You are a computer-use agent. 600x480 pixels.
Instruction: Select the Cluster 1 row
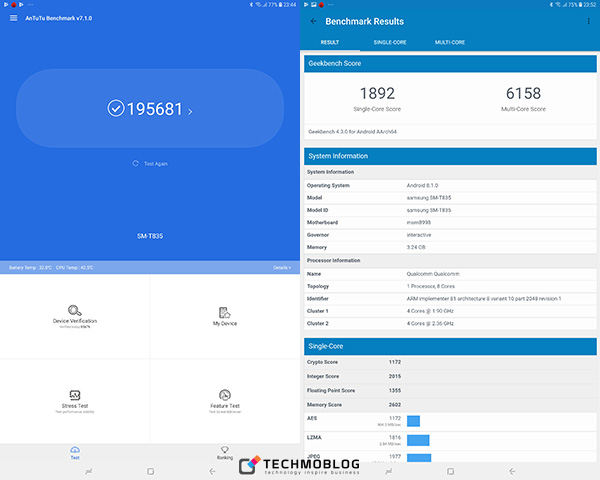[x=450, y=311]
